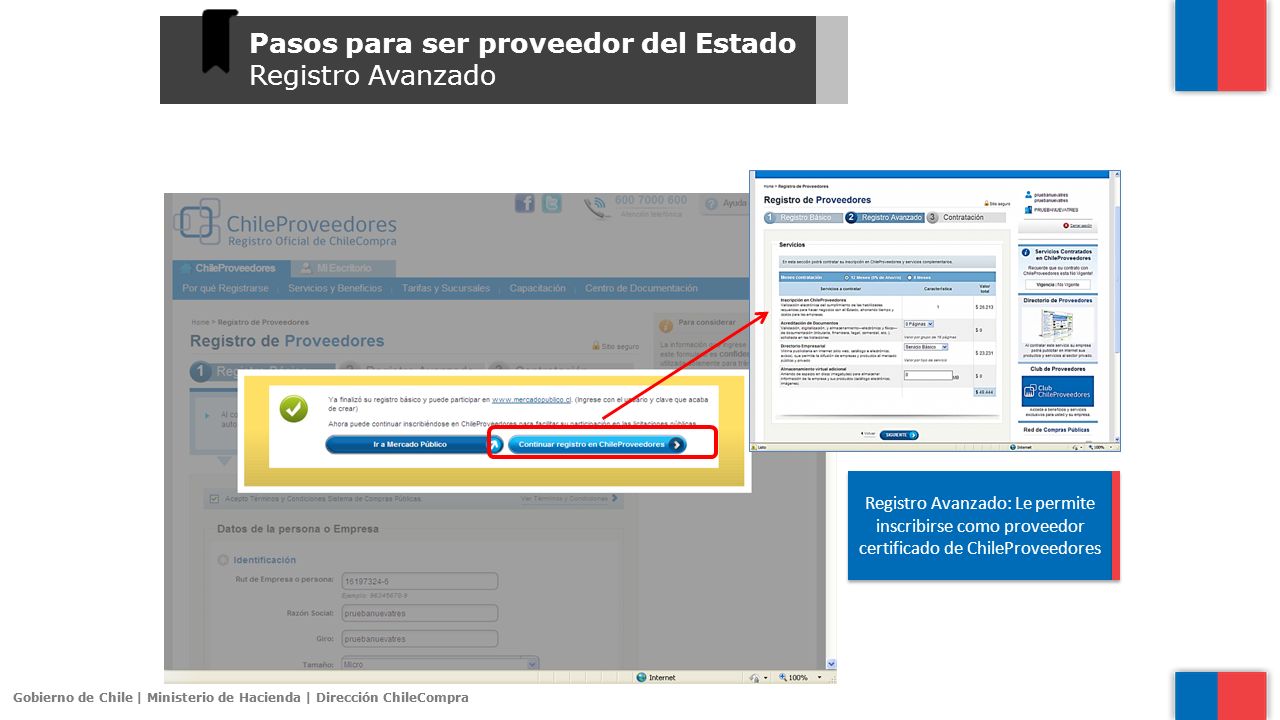Open the 0 Páginas dropdown for Acreditación
Image resolution: width=1280 pixels, height=720 pixels.
918,324
